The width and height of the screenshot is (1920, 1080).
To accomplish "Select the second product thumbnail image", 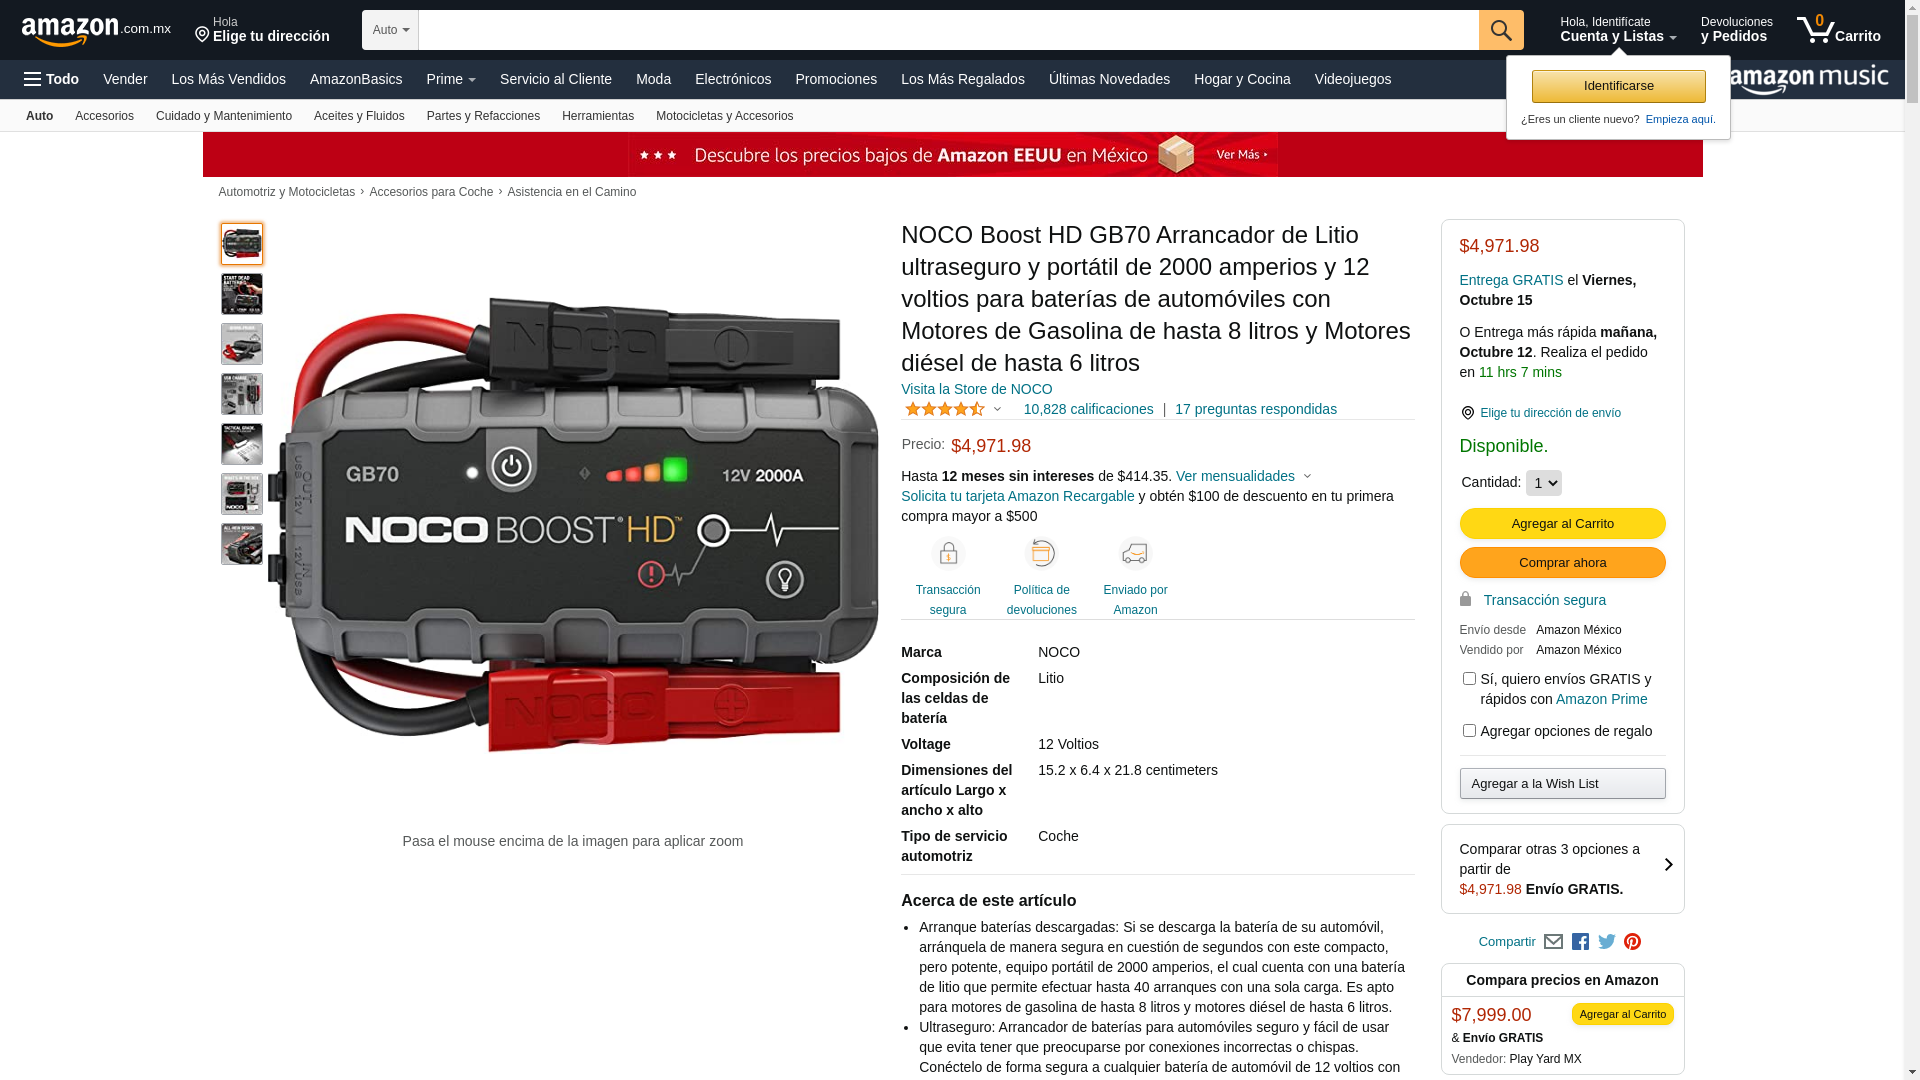I will 242,294.
